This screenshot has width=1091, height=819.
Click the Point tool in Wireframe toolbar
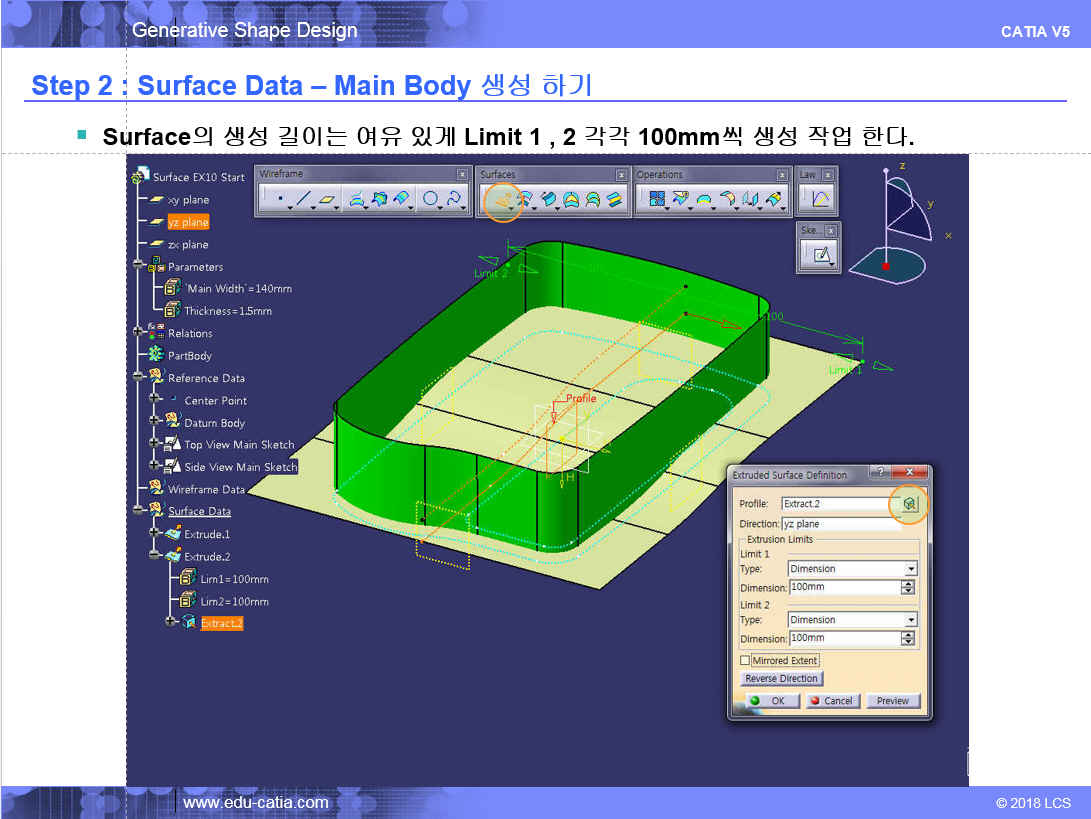279,200
